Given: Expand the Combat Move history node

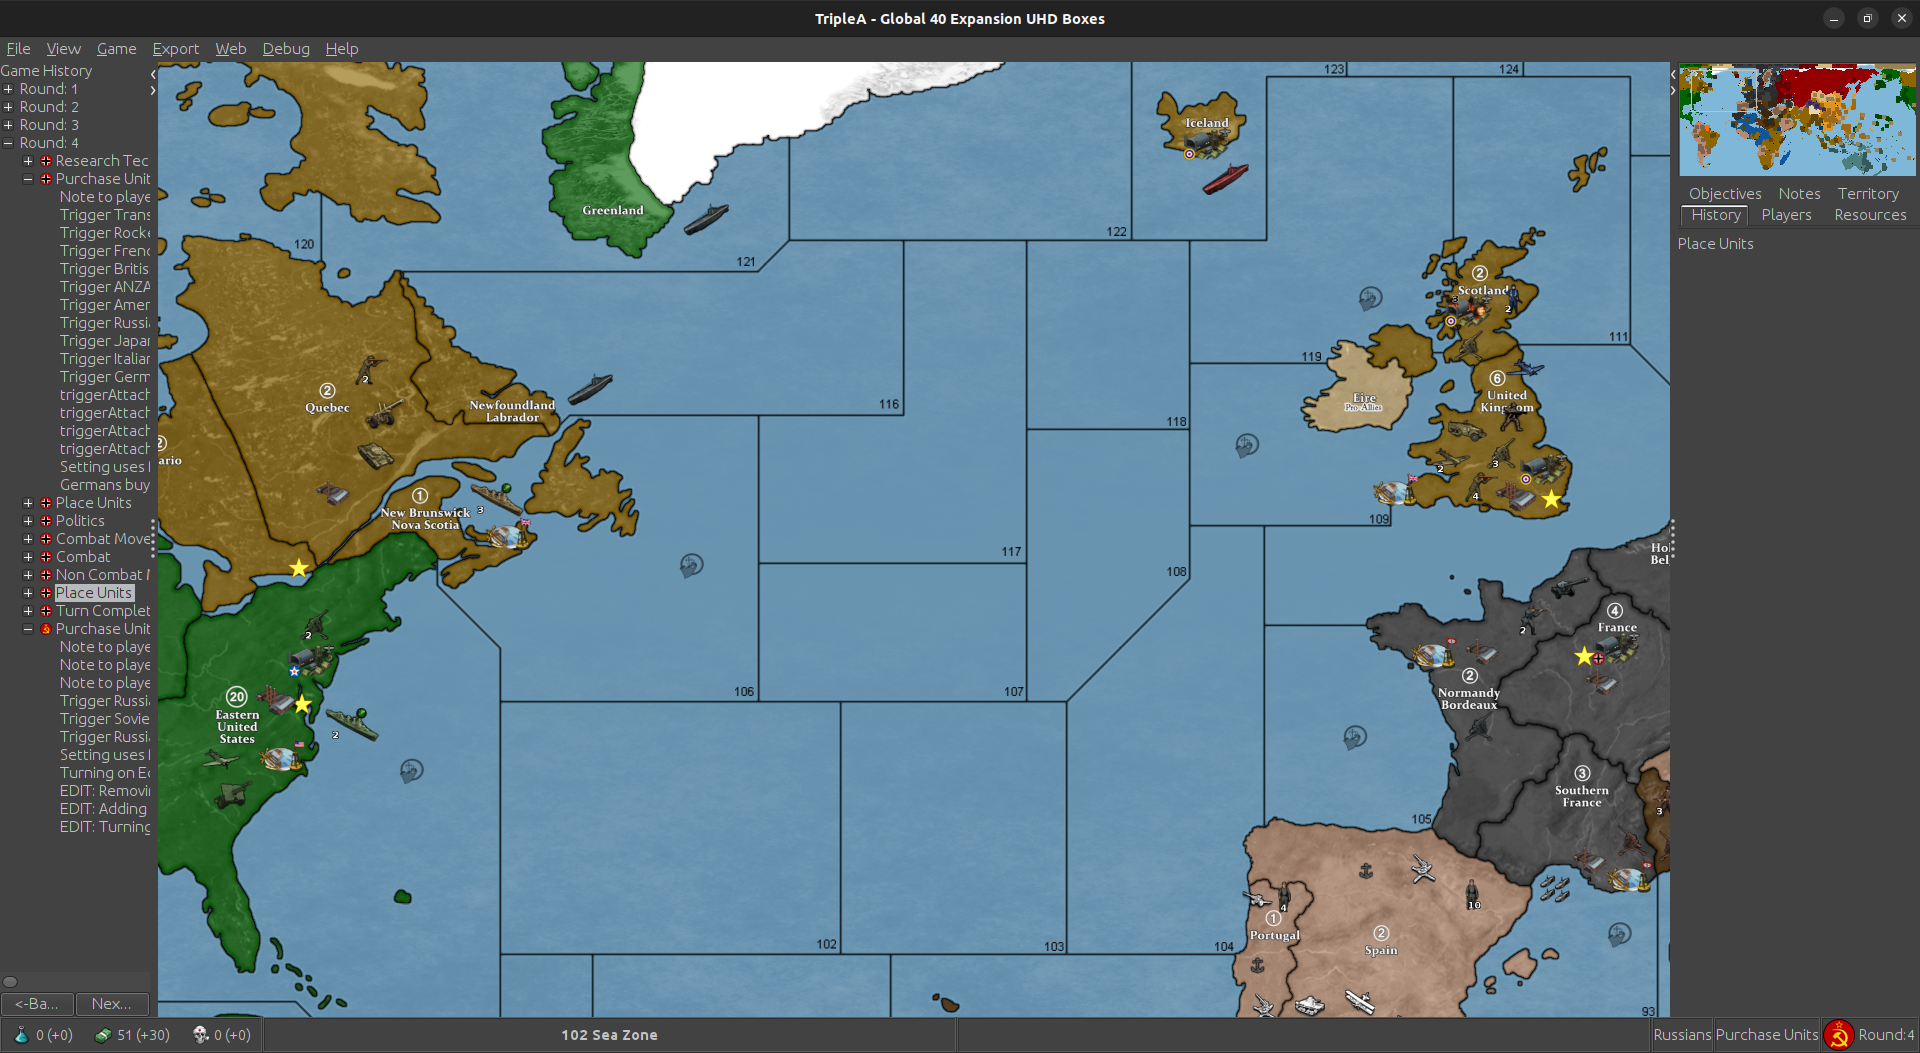Looking at the screenshot, I should pyautogui.click(x=28, y=539).
